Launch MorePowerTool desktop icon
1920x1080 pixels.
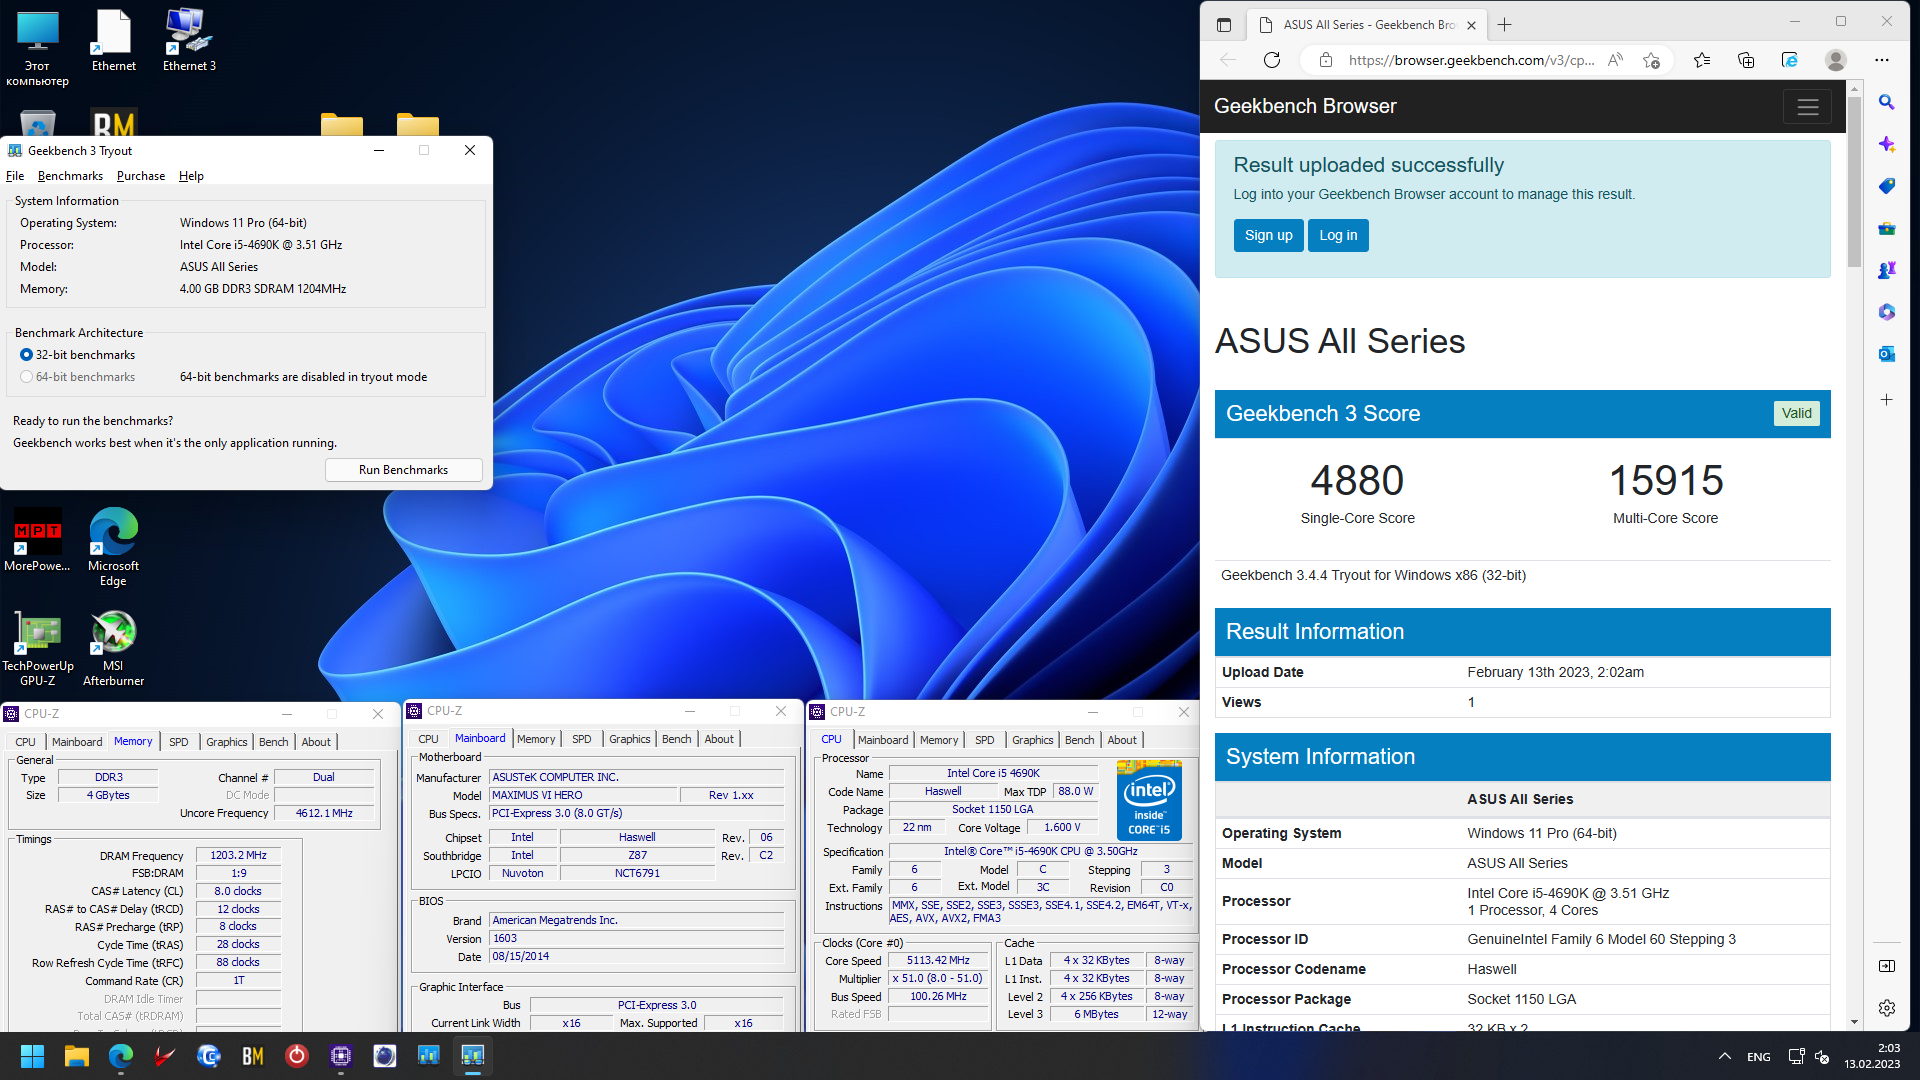[x=37, y=541]
